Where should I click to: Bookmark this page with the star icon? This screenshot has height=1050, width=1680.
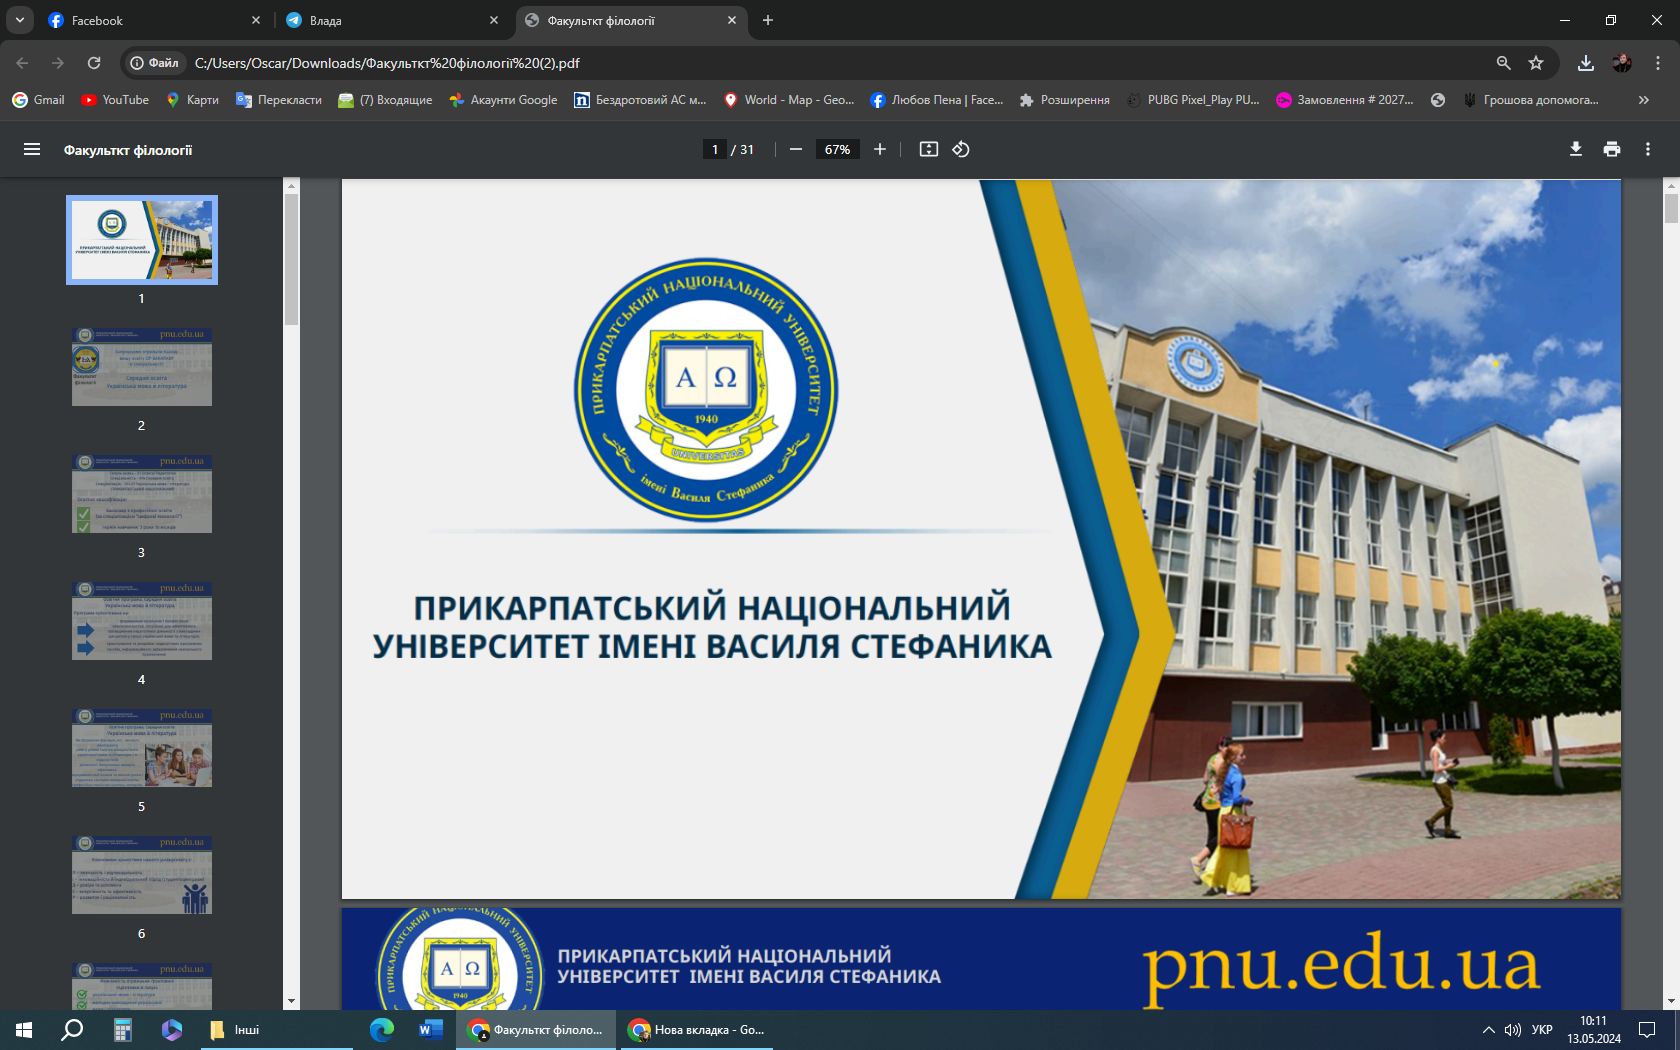click(x=1536, y=63)
